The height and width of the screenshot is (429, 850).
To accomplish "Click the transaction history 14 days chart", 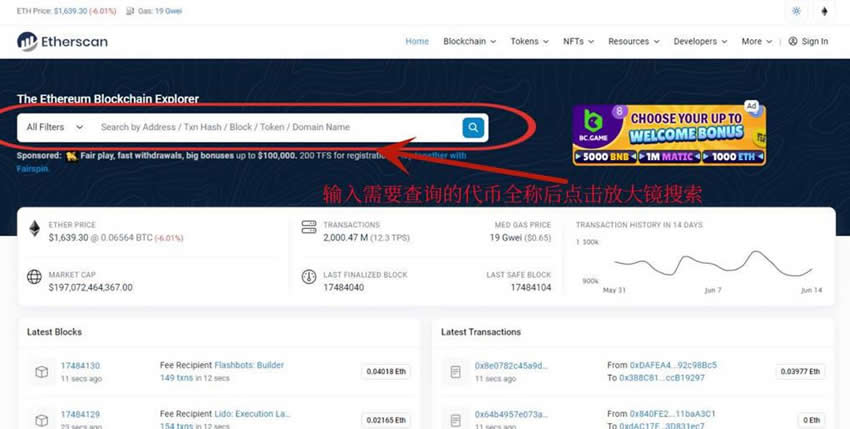I will pyautogui.click(x=712, y=263).
